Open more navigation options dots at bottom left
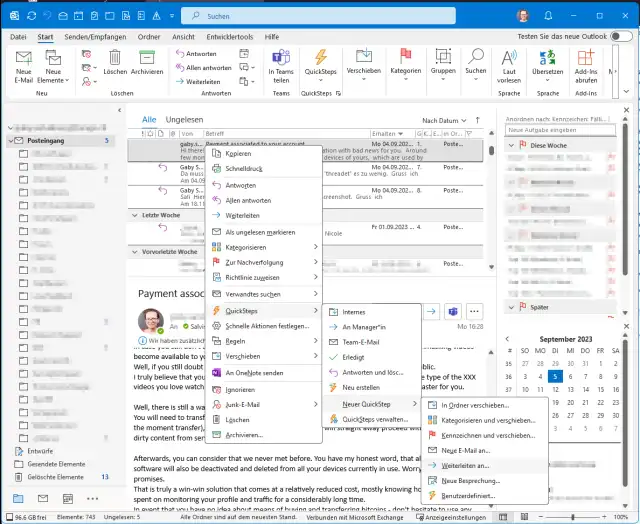640x524 pixels. 93,498
